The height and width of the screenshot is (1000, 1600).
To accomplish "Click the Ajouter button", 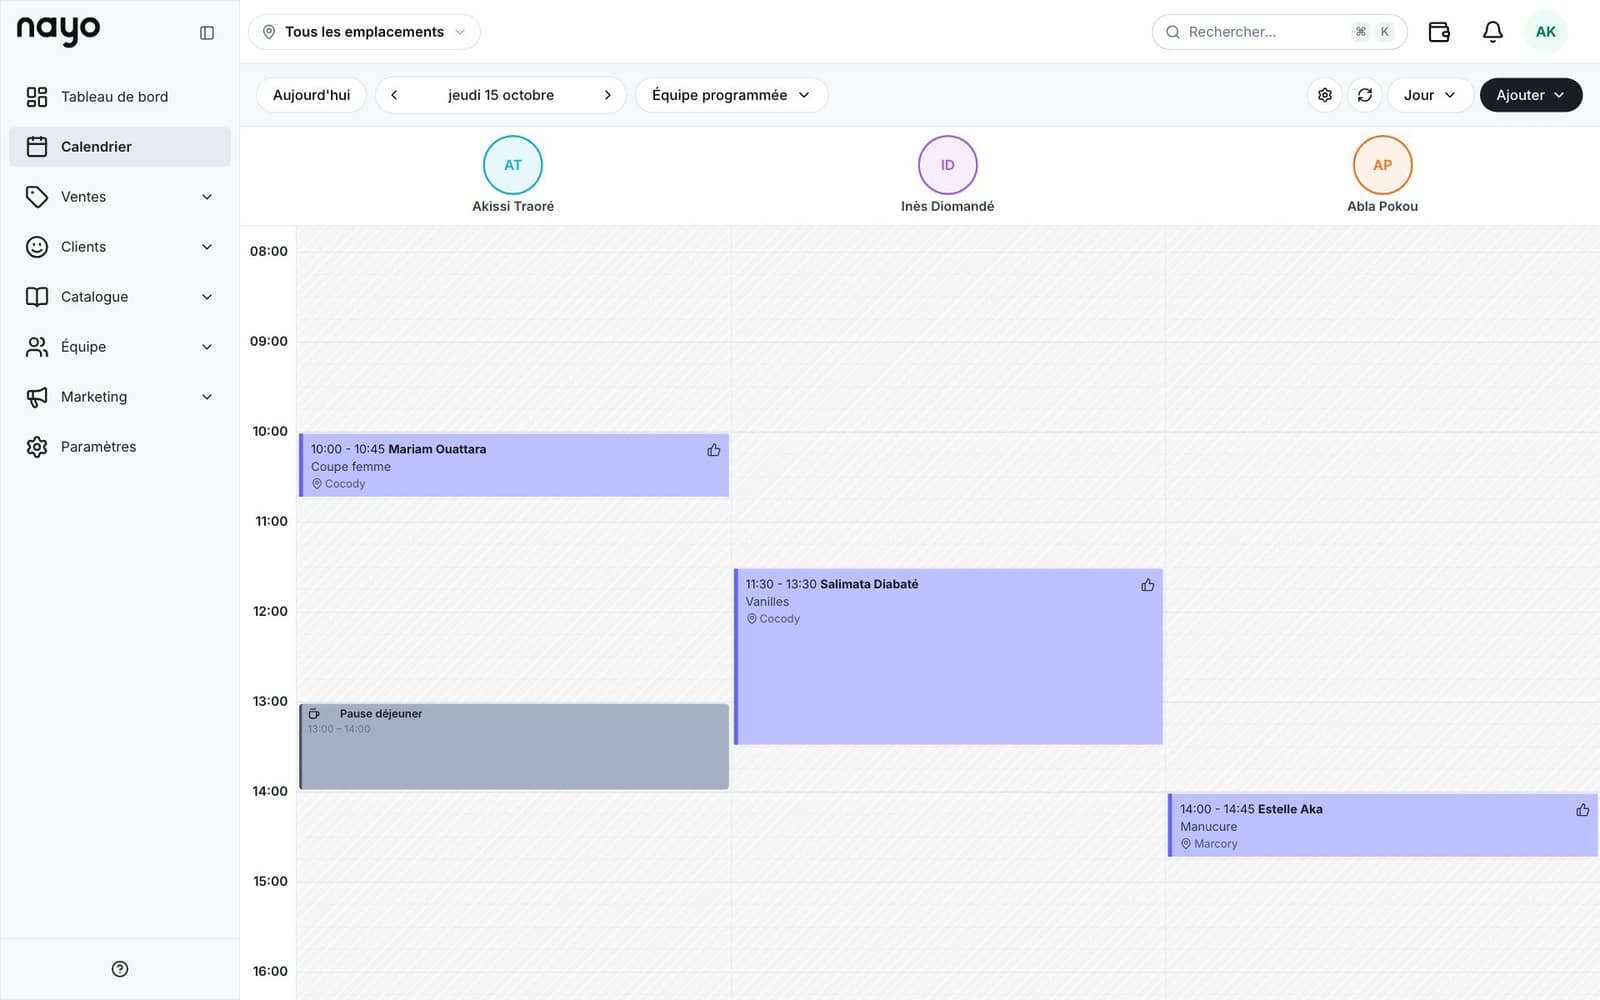I will coord(1531,95).
